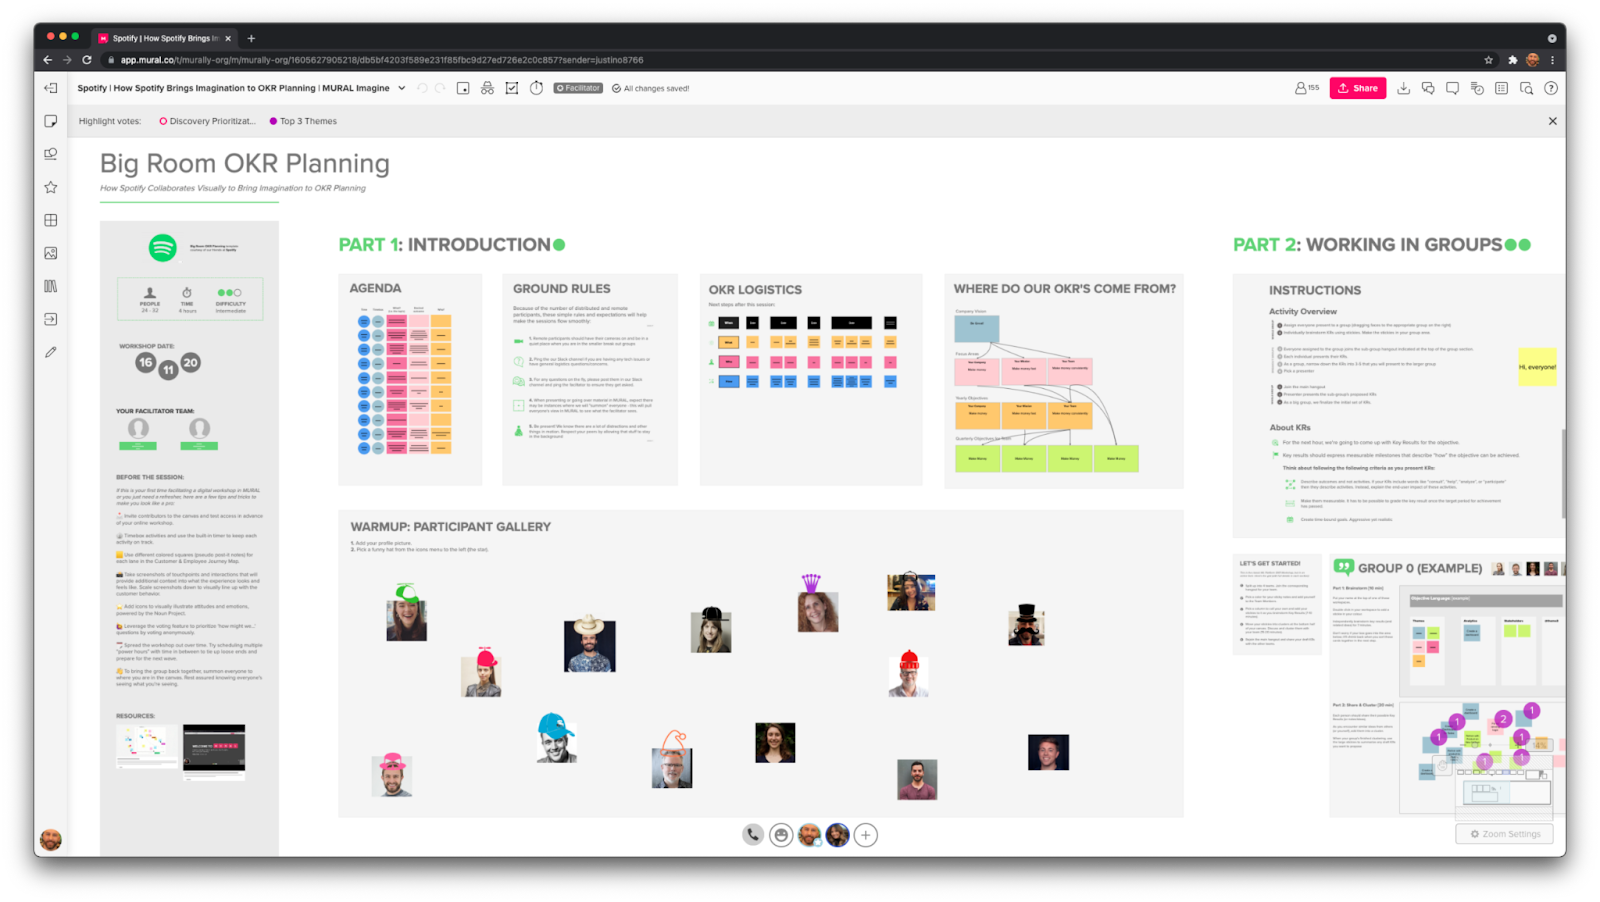The image size is (1600, 902).
Task: Click the exit mural arrow icon
Action: (51, 88)
